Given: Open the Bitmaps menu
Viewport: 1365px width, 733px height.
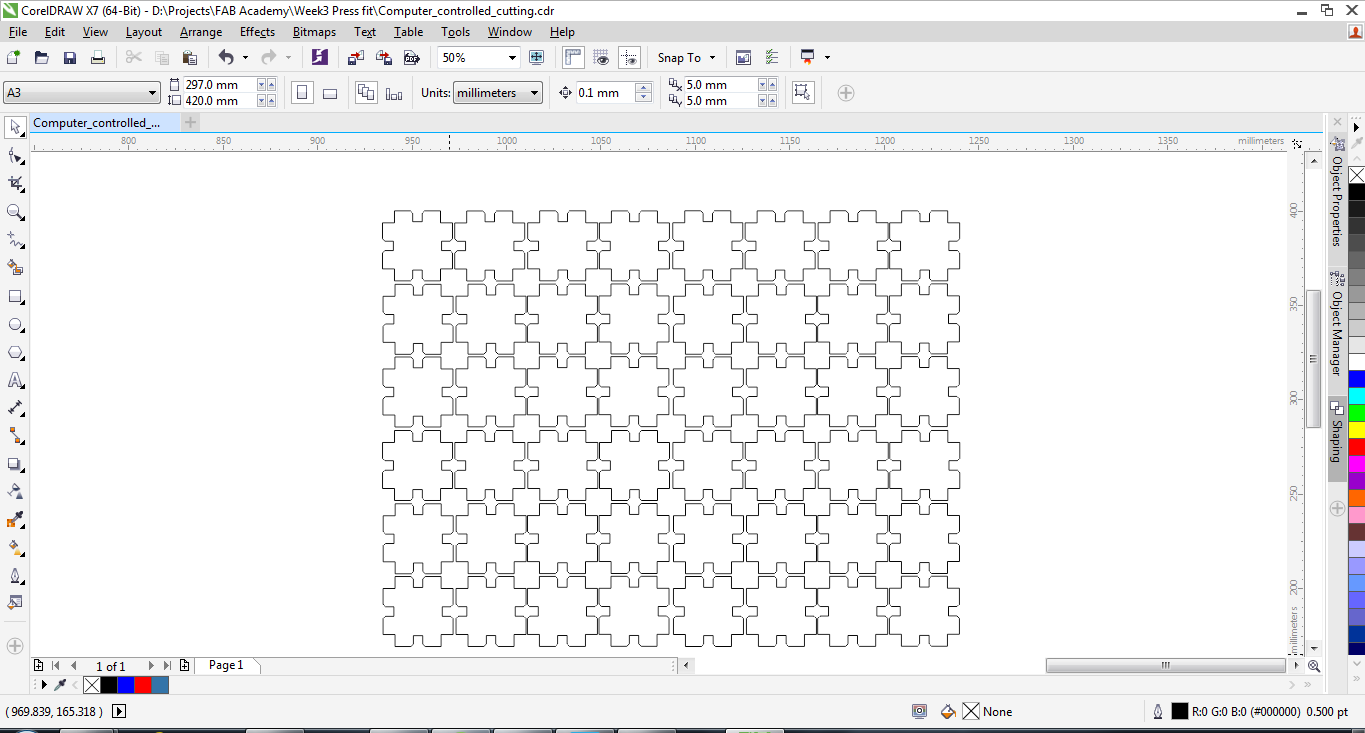Looking at the screenshot, I should [314, 32].
